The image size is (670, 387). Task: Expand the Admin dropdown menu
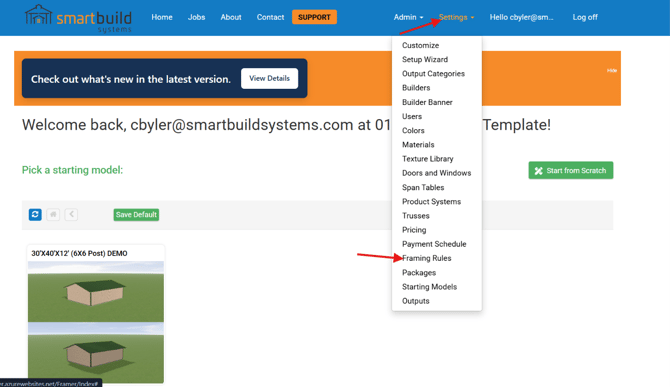408,17
